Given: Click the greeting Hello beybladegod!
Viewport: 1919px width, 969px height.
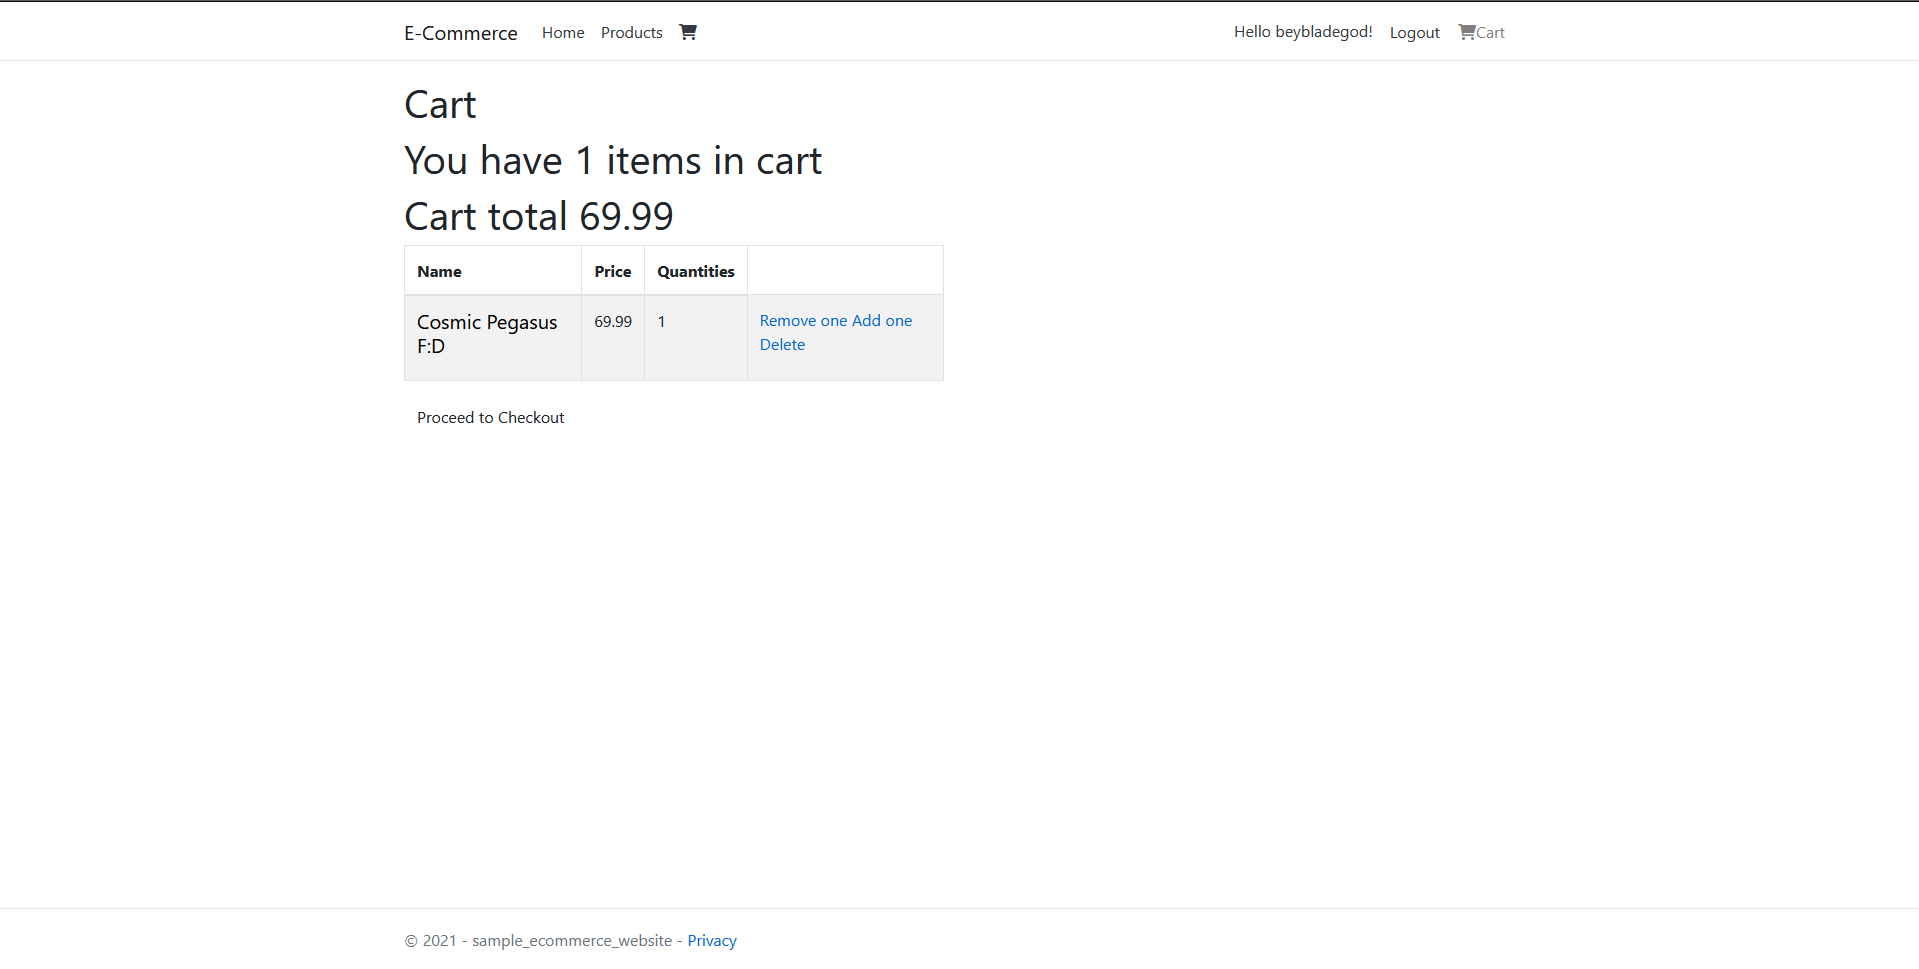Looking at the screenshot, I should pos(1302,31).
